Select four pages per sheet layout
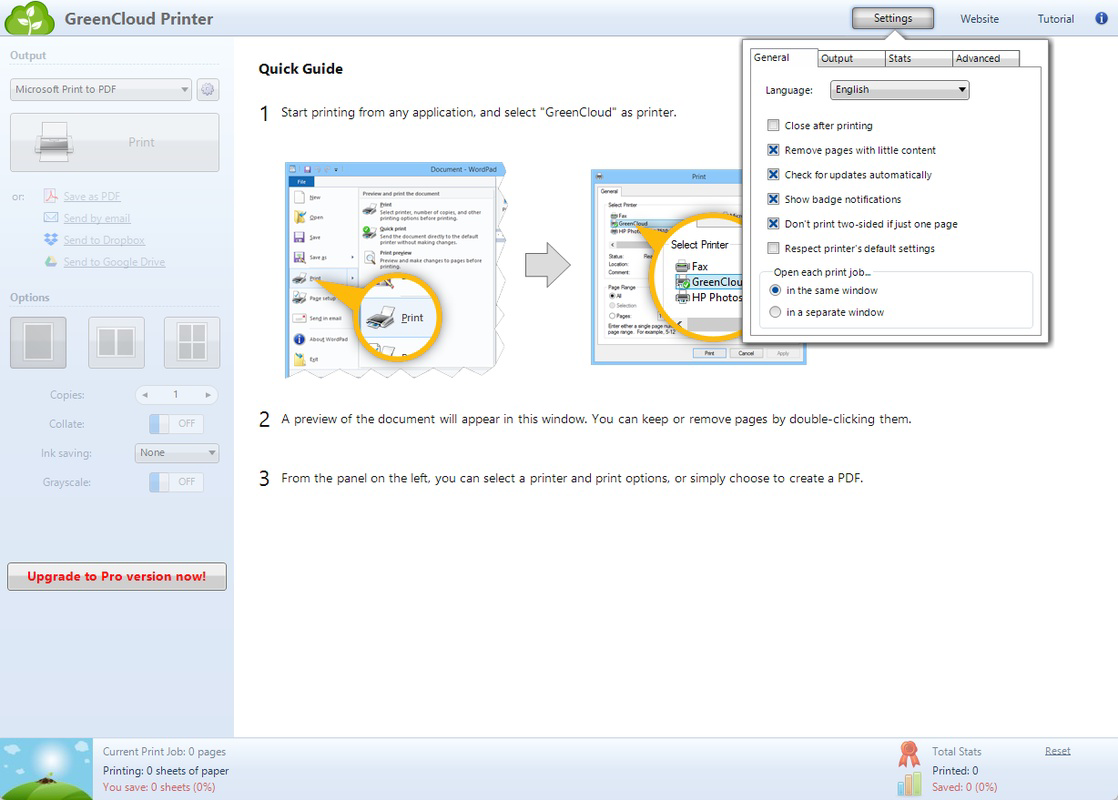Viewport: 1118px width, 800px height. 192,342
